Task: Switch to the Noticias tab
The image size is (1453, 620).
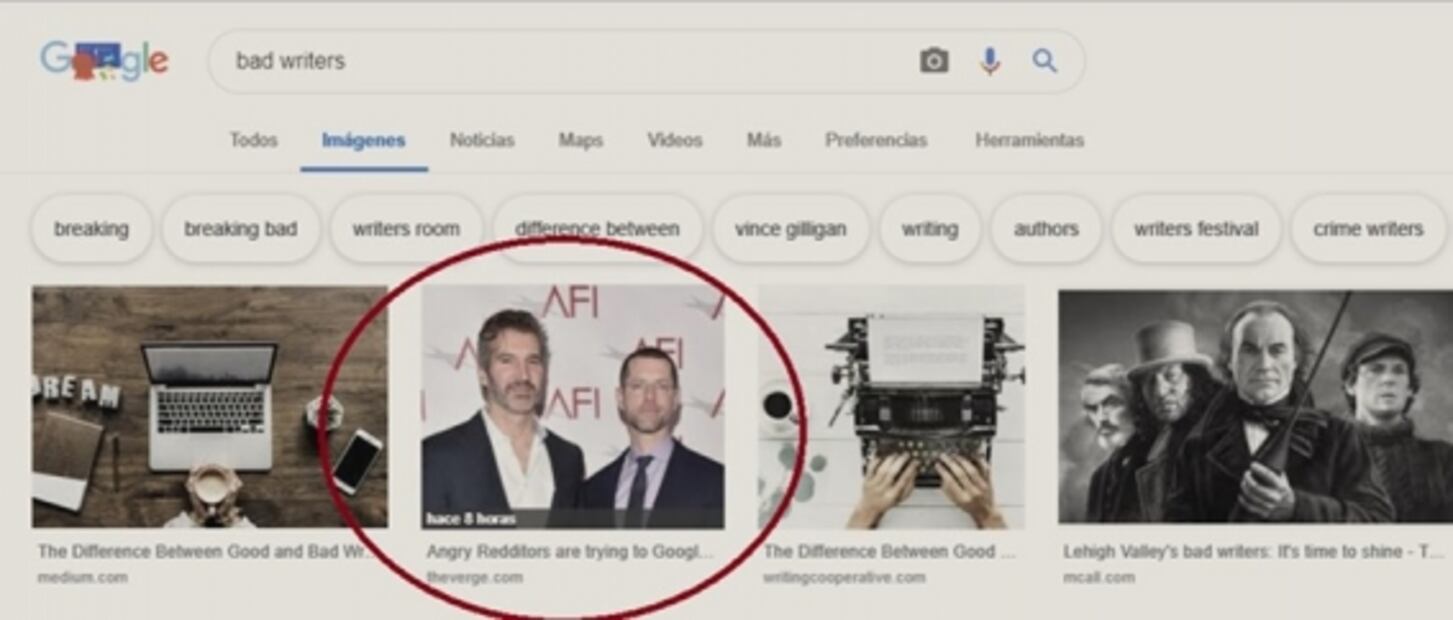Action: coord(481,140)
